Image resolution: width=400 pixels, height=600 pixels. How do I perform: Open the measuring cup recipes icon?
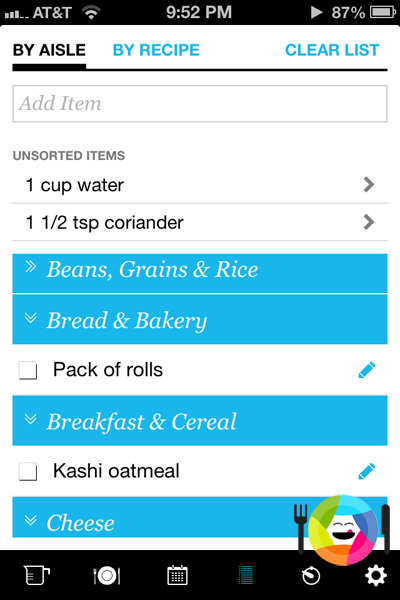click(x=36, y=575)
